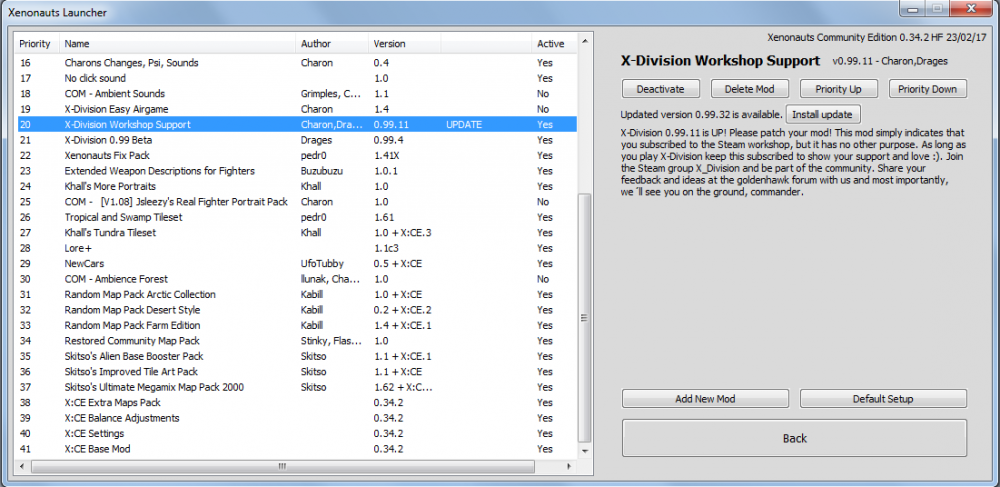Click the horizontal scrollbar thumb
Image resolution: width=1000 pixels, height=487 pixels.
point(283,467)
